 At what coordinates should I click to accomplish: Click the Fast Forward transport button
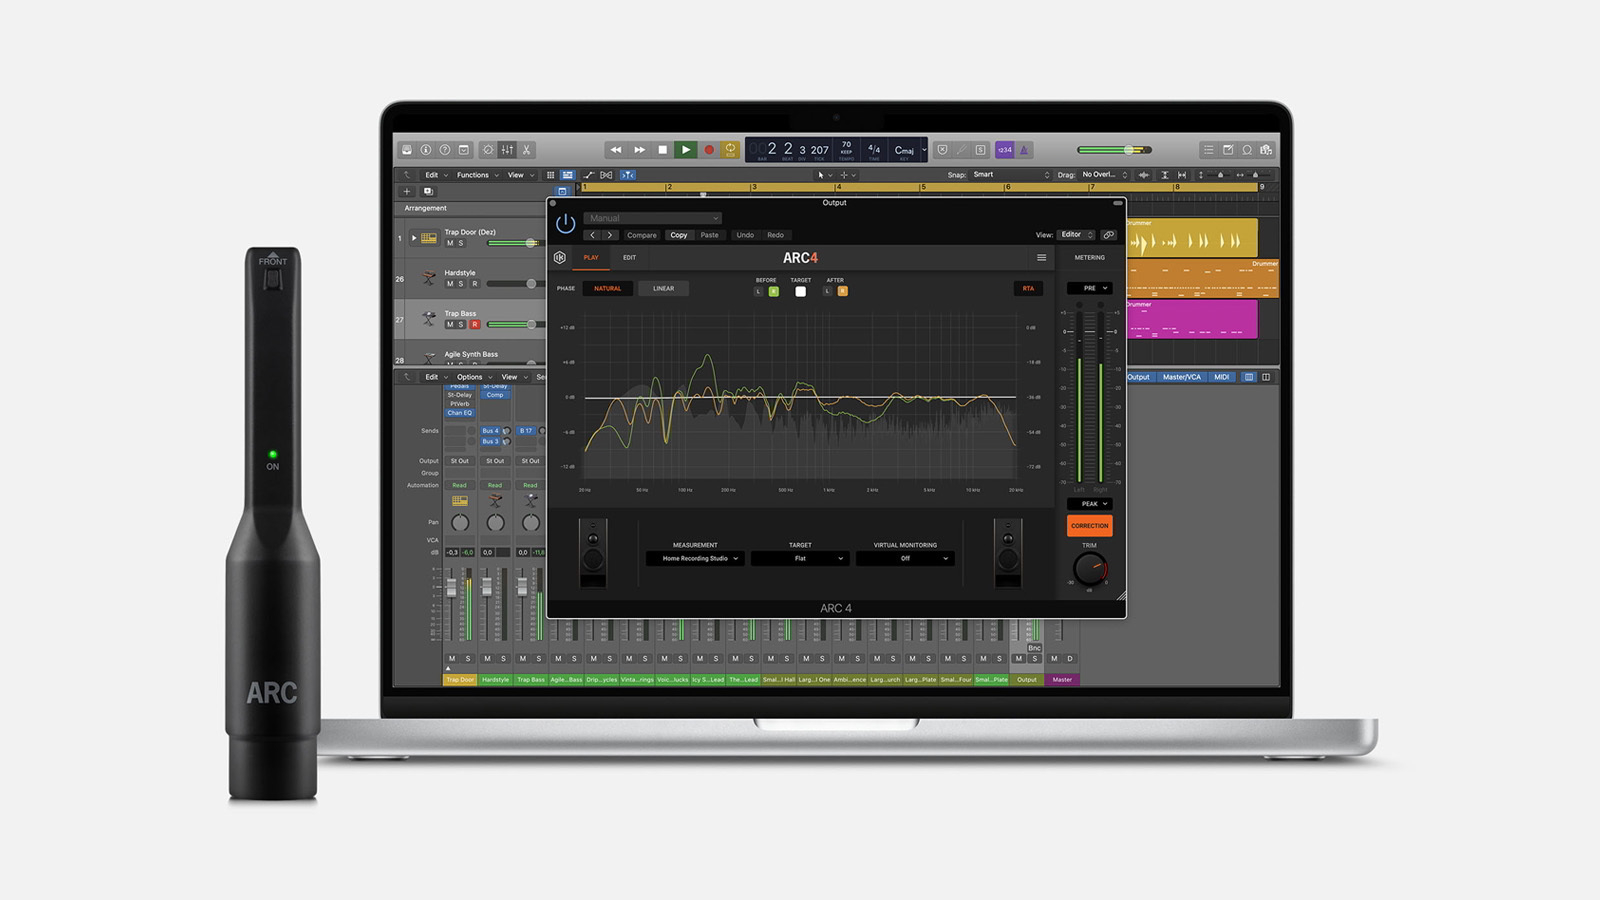pos(639,150)
